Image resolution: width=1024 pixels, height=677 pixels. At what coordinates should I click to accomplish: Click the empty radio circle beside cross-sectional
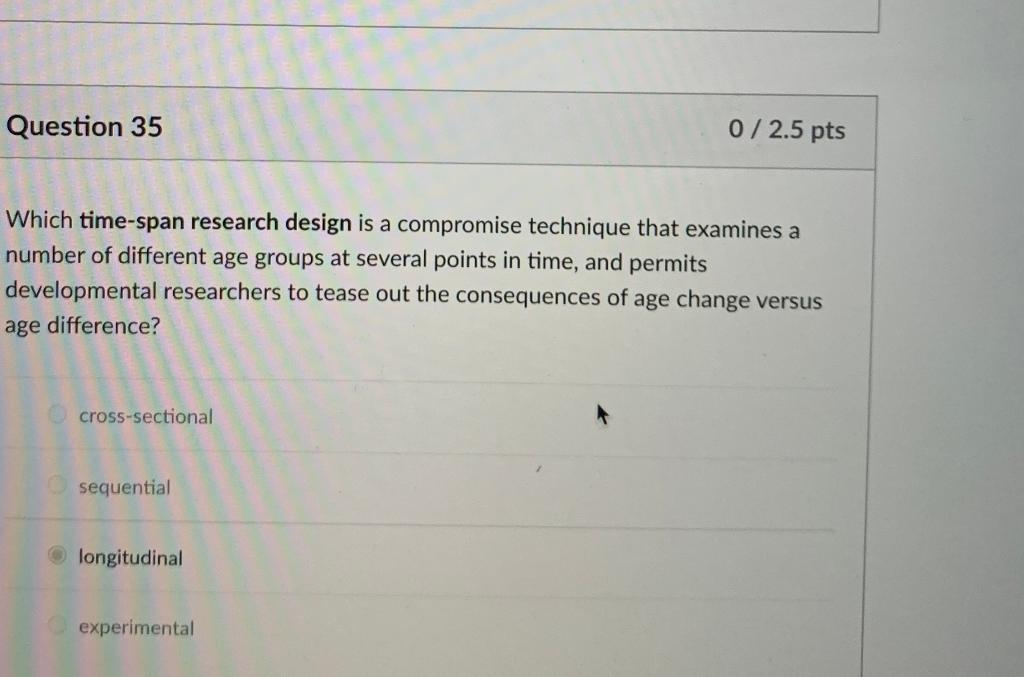click(x=57, y=414)
